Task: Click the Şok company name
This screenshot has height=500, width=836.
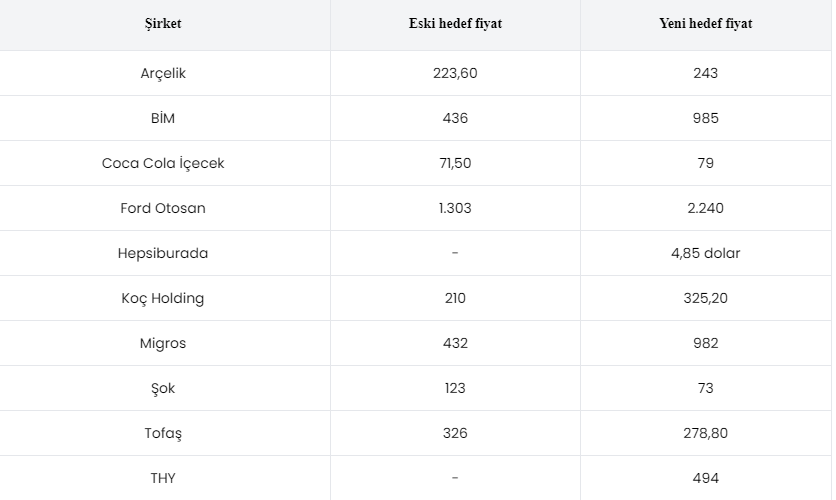Action: 163,389
